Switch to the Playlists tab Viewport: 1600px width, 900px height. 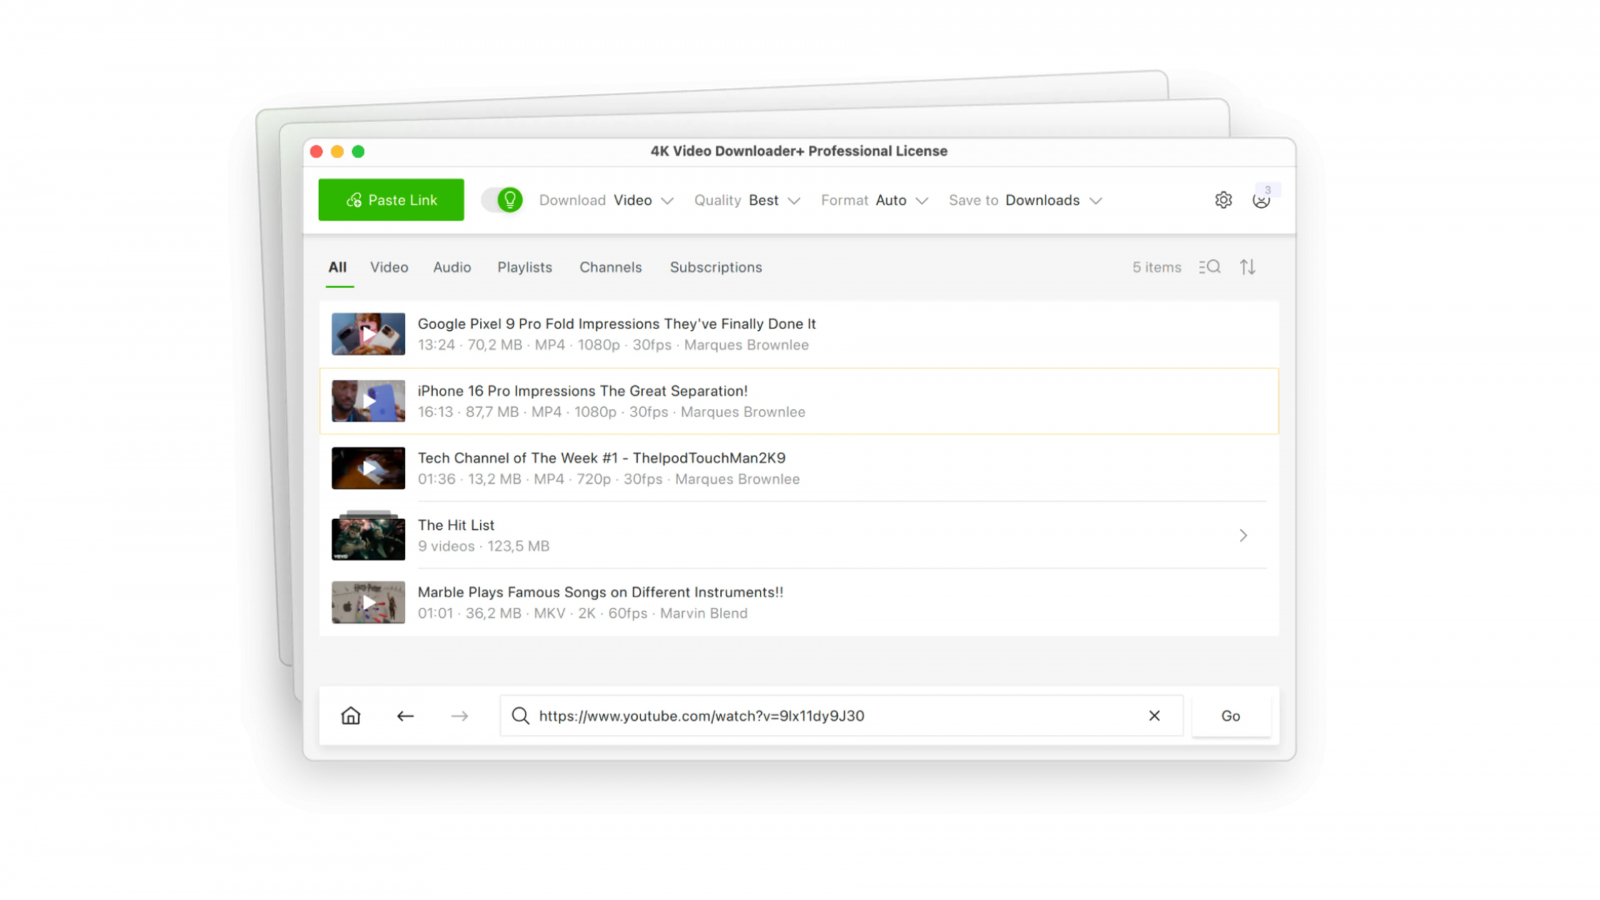[525, 267]
